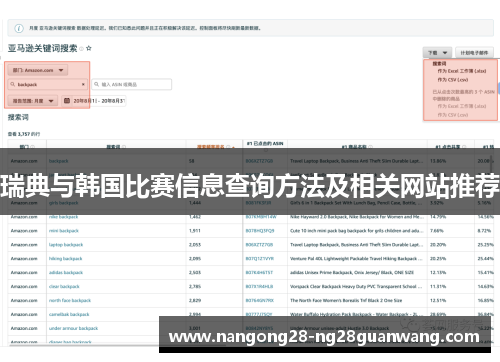This screenshot has width=500, height=362.
Task: Click the small info icon beside the page title
Action: click(x=81, y=49)
